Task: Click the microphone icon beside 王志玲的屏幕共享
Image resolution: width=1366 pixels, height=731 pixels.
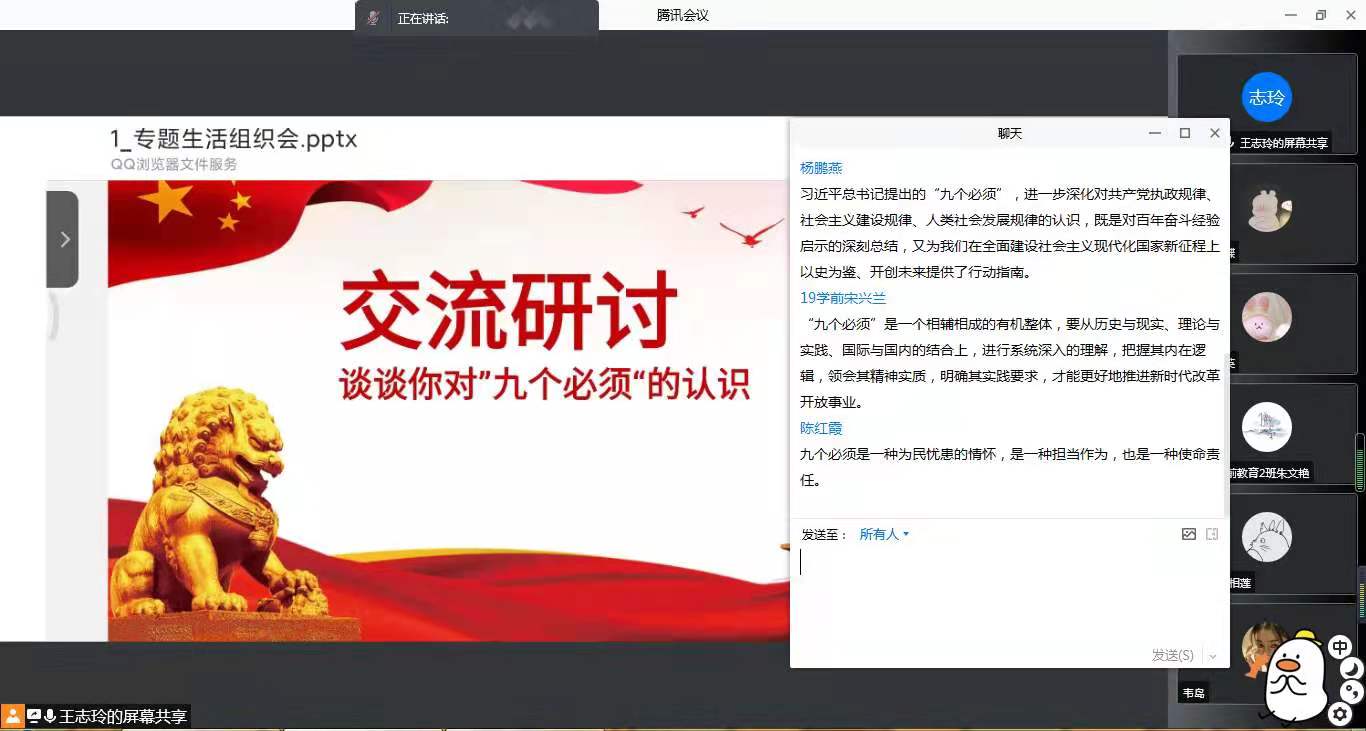Action: point(50,716)
